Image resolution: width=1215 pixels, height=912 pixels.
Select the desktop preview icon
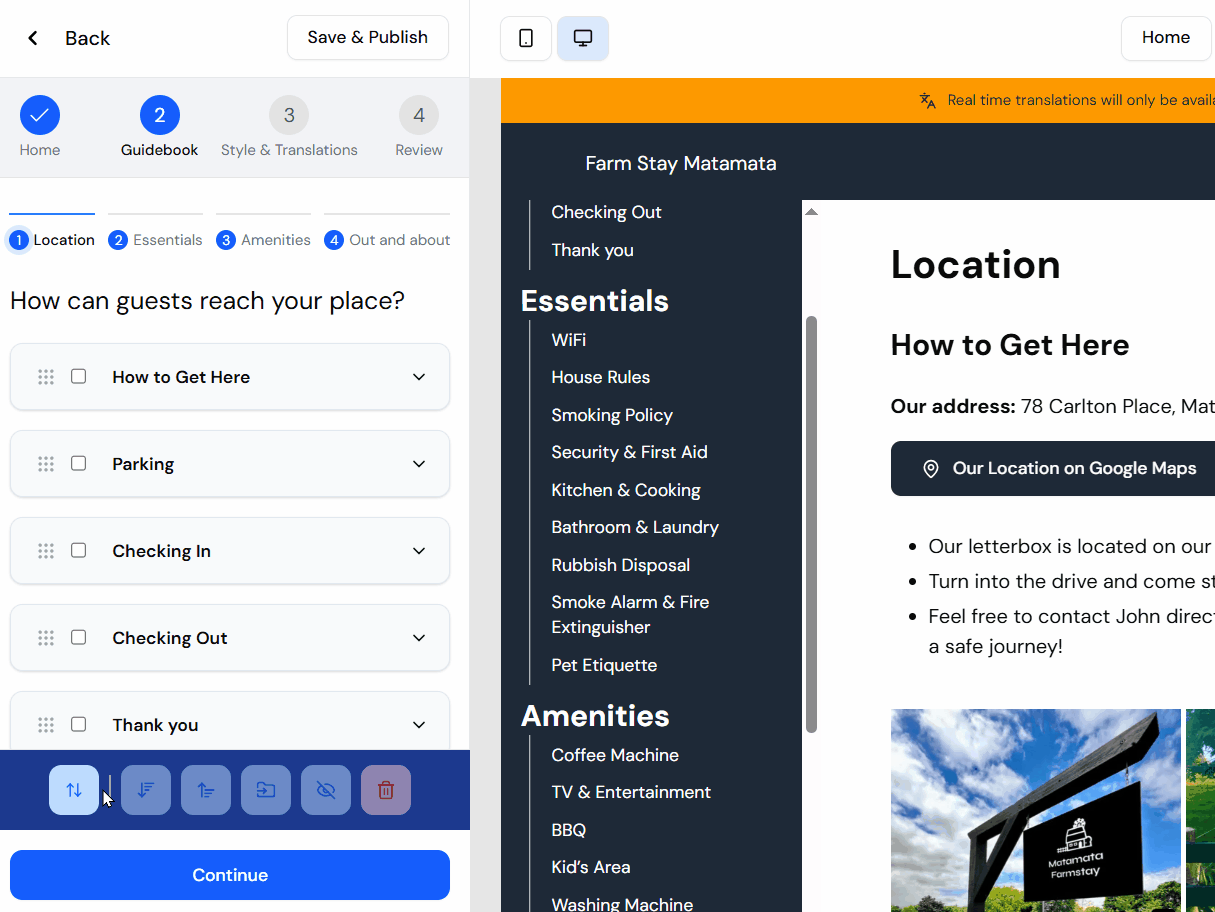582,37
